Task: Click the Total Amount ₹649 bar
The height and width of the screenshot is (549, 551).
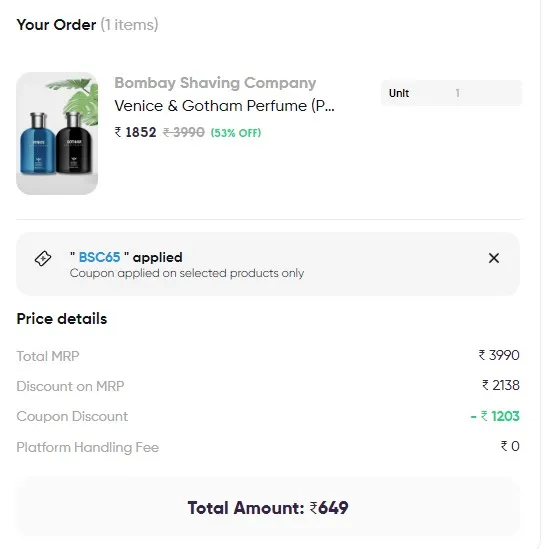Action: [x=268, y=508]
